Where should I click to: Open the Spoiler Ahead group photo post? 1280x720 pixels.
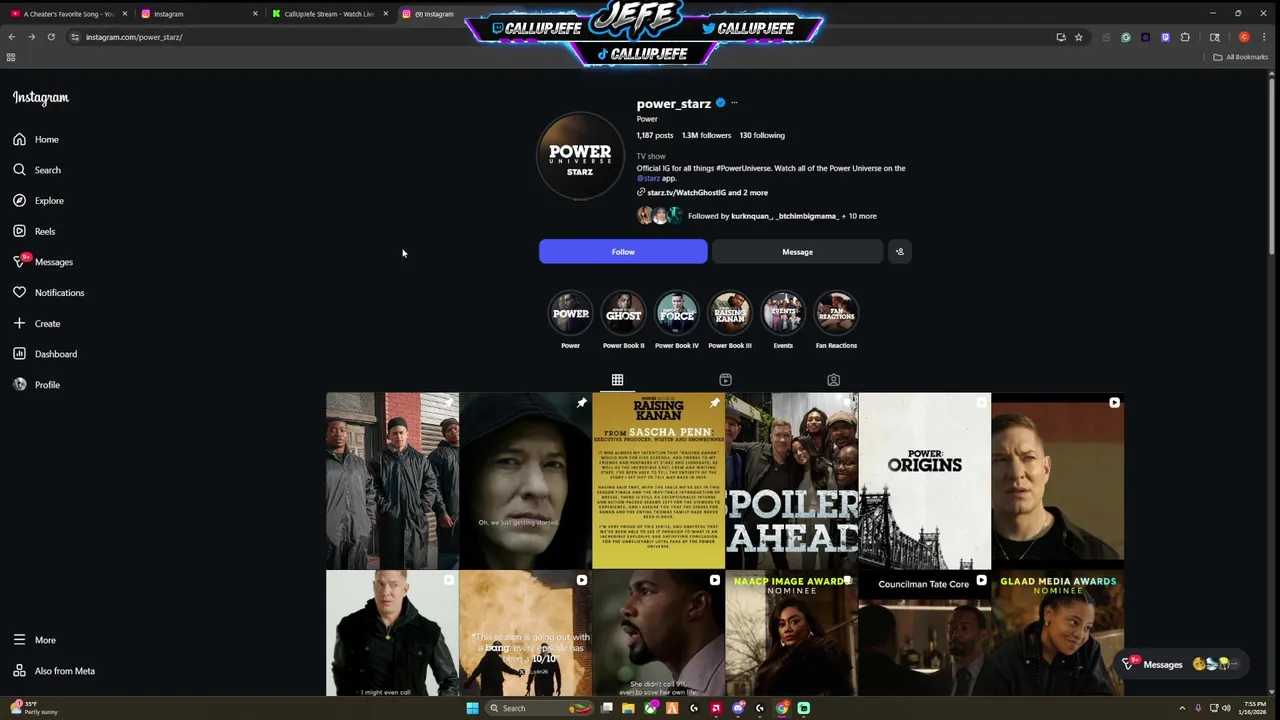[x=791, y=481]
